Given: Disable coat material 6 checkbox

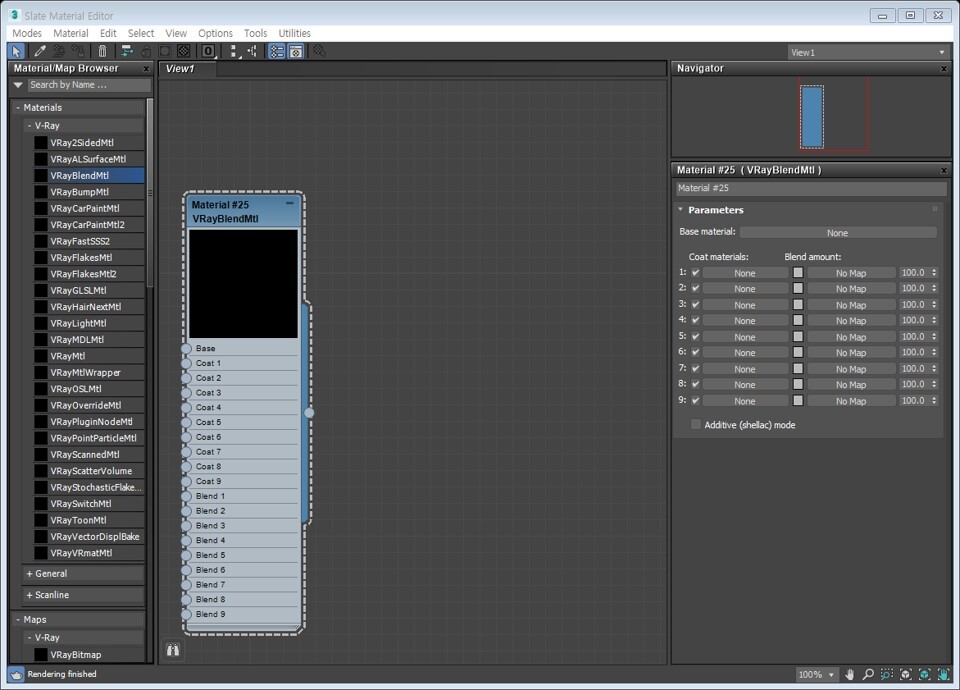Looking at the screenshot, I should pyautogui.click(x=696, y=352).
